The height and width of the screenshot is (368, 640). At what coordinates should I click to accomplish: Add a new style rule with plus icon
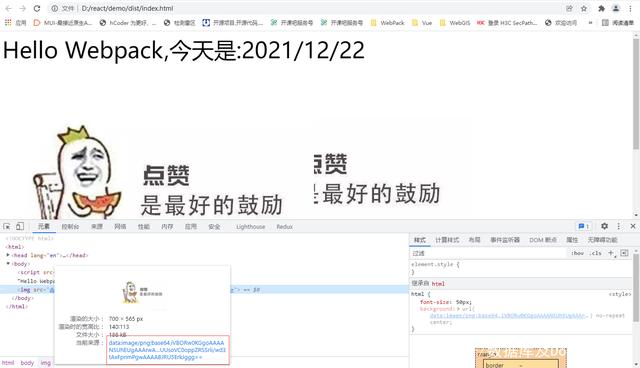pyautogui.click(x=611, y=253)
